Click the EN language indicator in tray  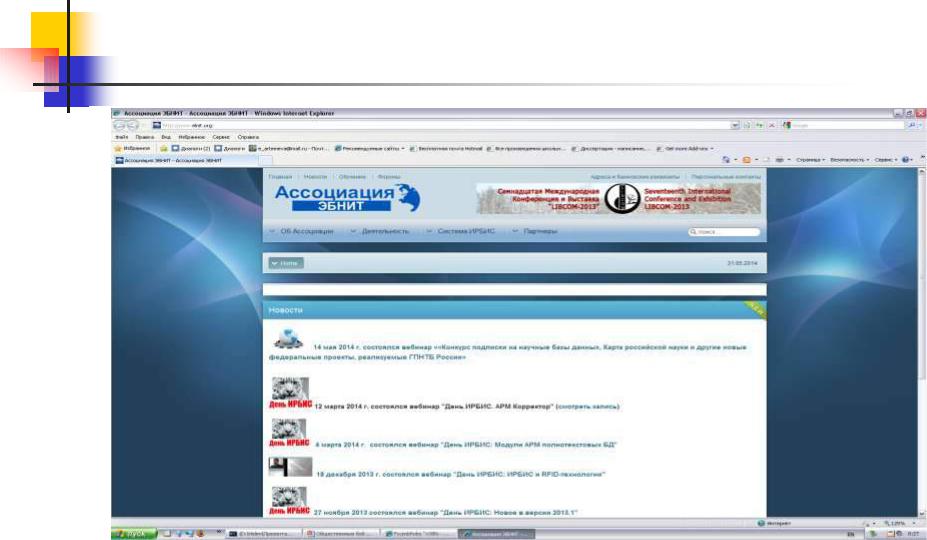coord(851,533)
